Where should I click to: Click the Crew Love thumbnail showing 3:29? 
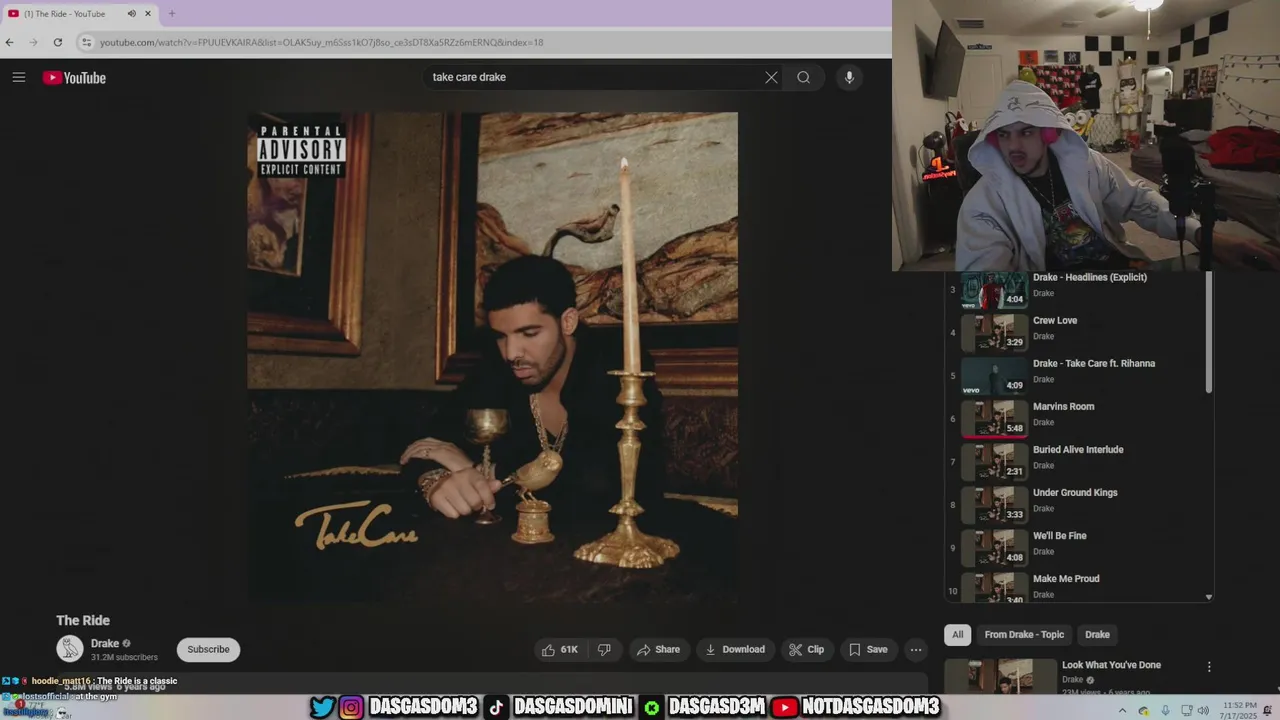(x=995, y=332)
